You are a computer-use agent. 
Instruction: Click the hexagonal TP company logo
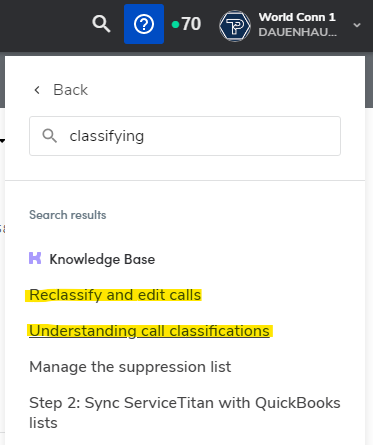tap(235, 26)
